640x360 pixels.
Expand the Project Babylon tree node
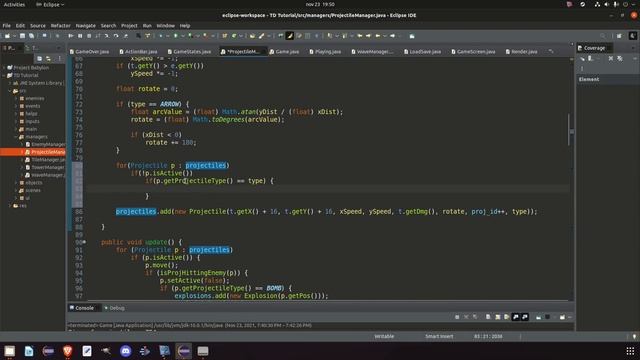4,68
